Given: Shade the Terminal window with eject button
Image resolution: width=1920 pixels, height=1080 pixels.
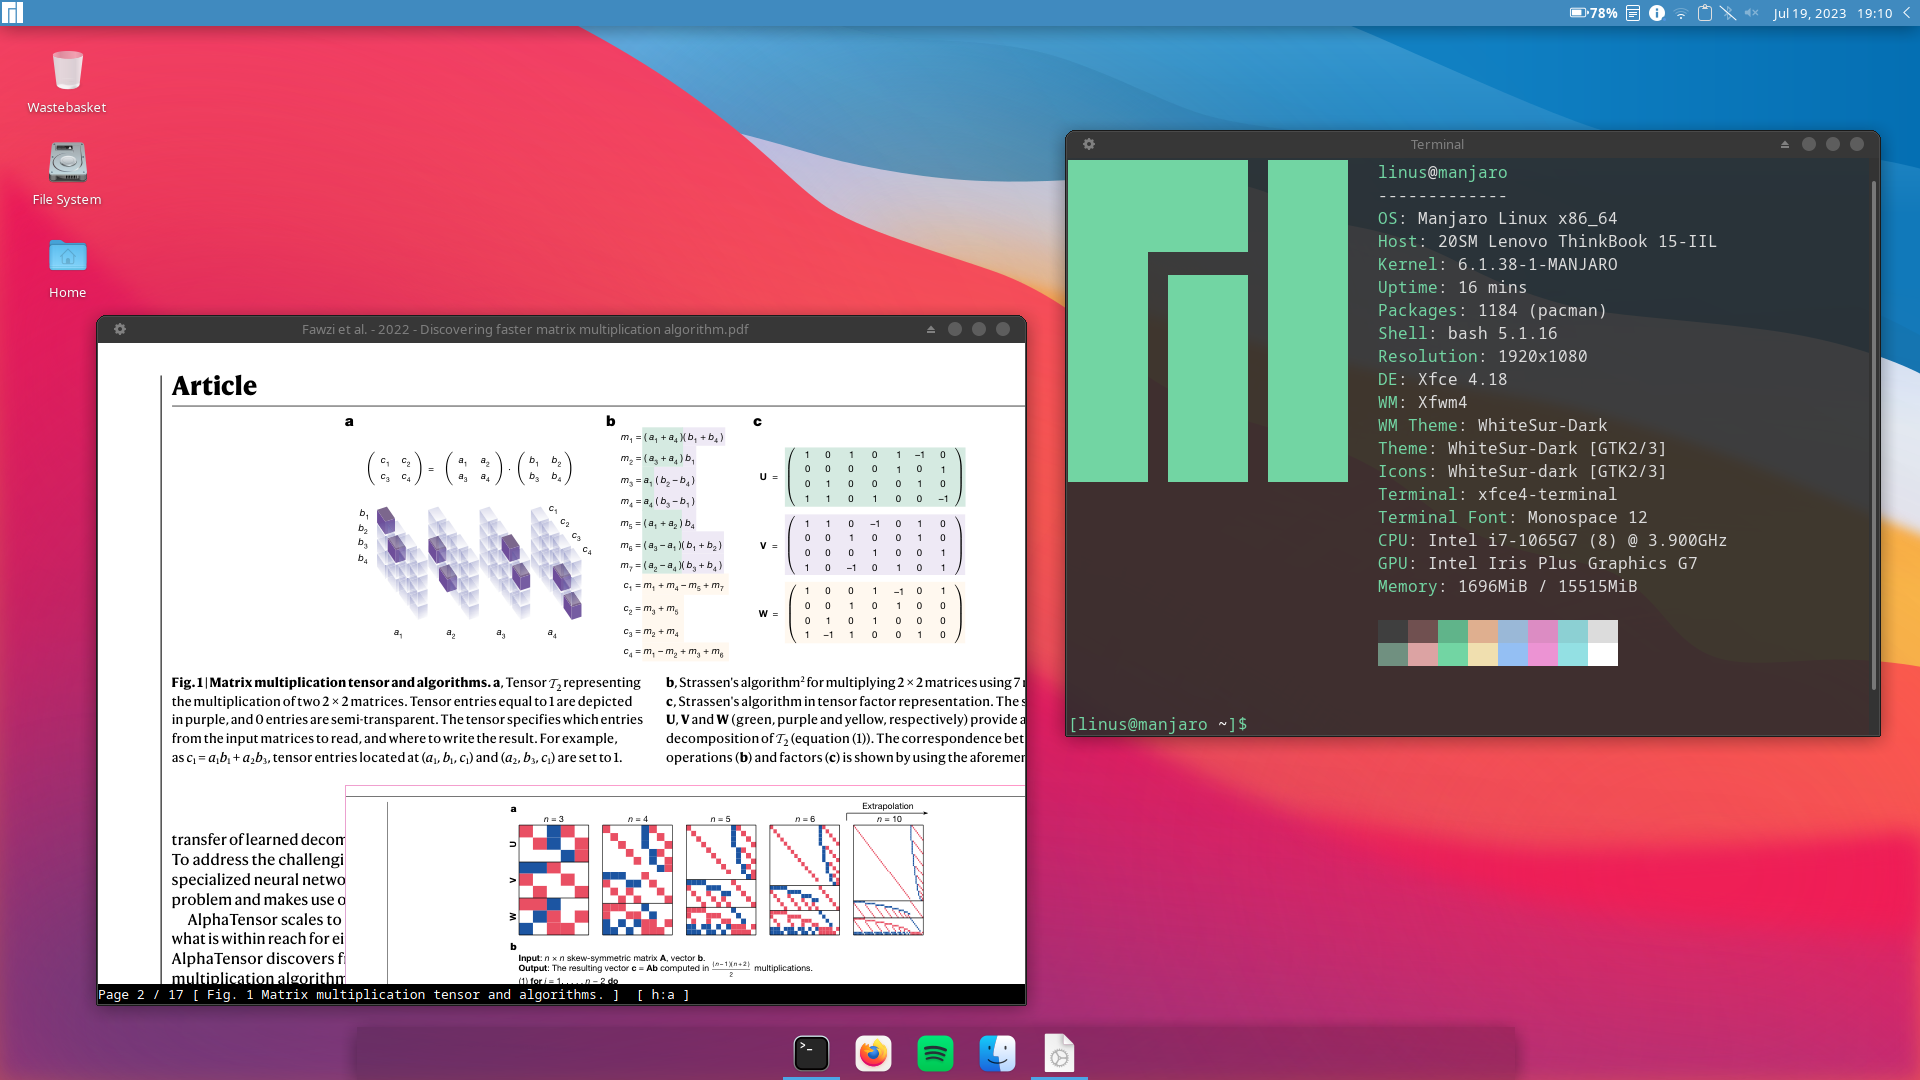Looking at the screenshot, I should click(x=1785, y=144).
